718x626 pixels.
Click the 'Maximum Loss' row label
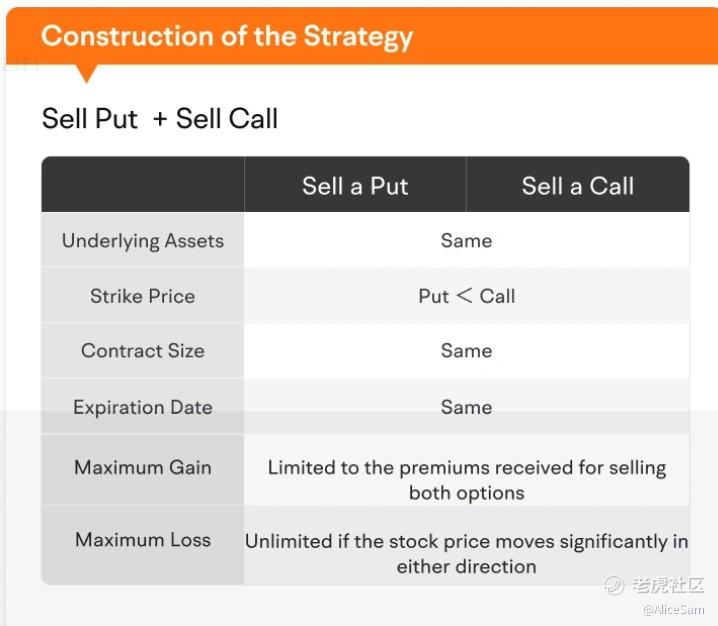pyautogui.click(x=143, y=539)
